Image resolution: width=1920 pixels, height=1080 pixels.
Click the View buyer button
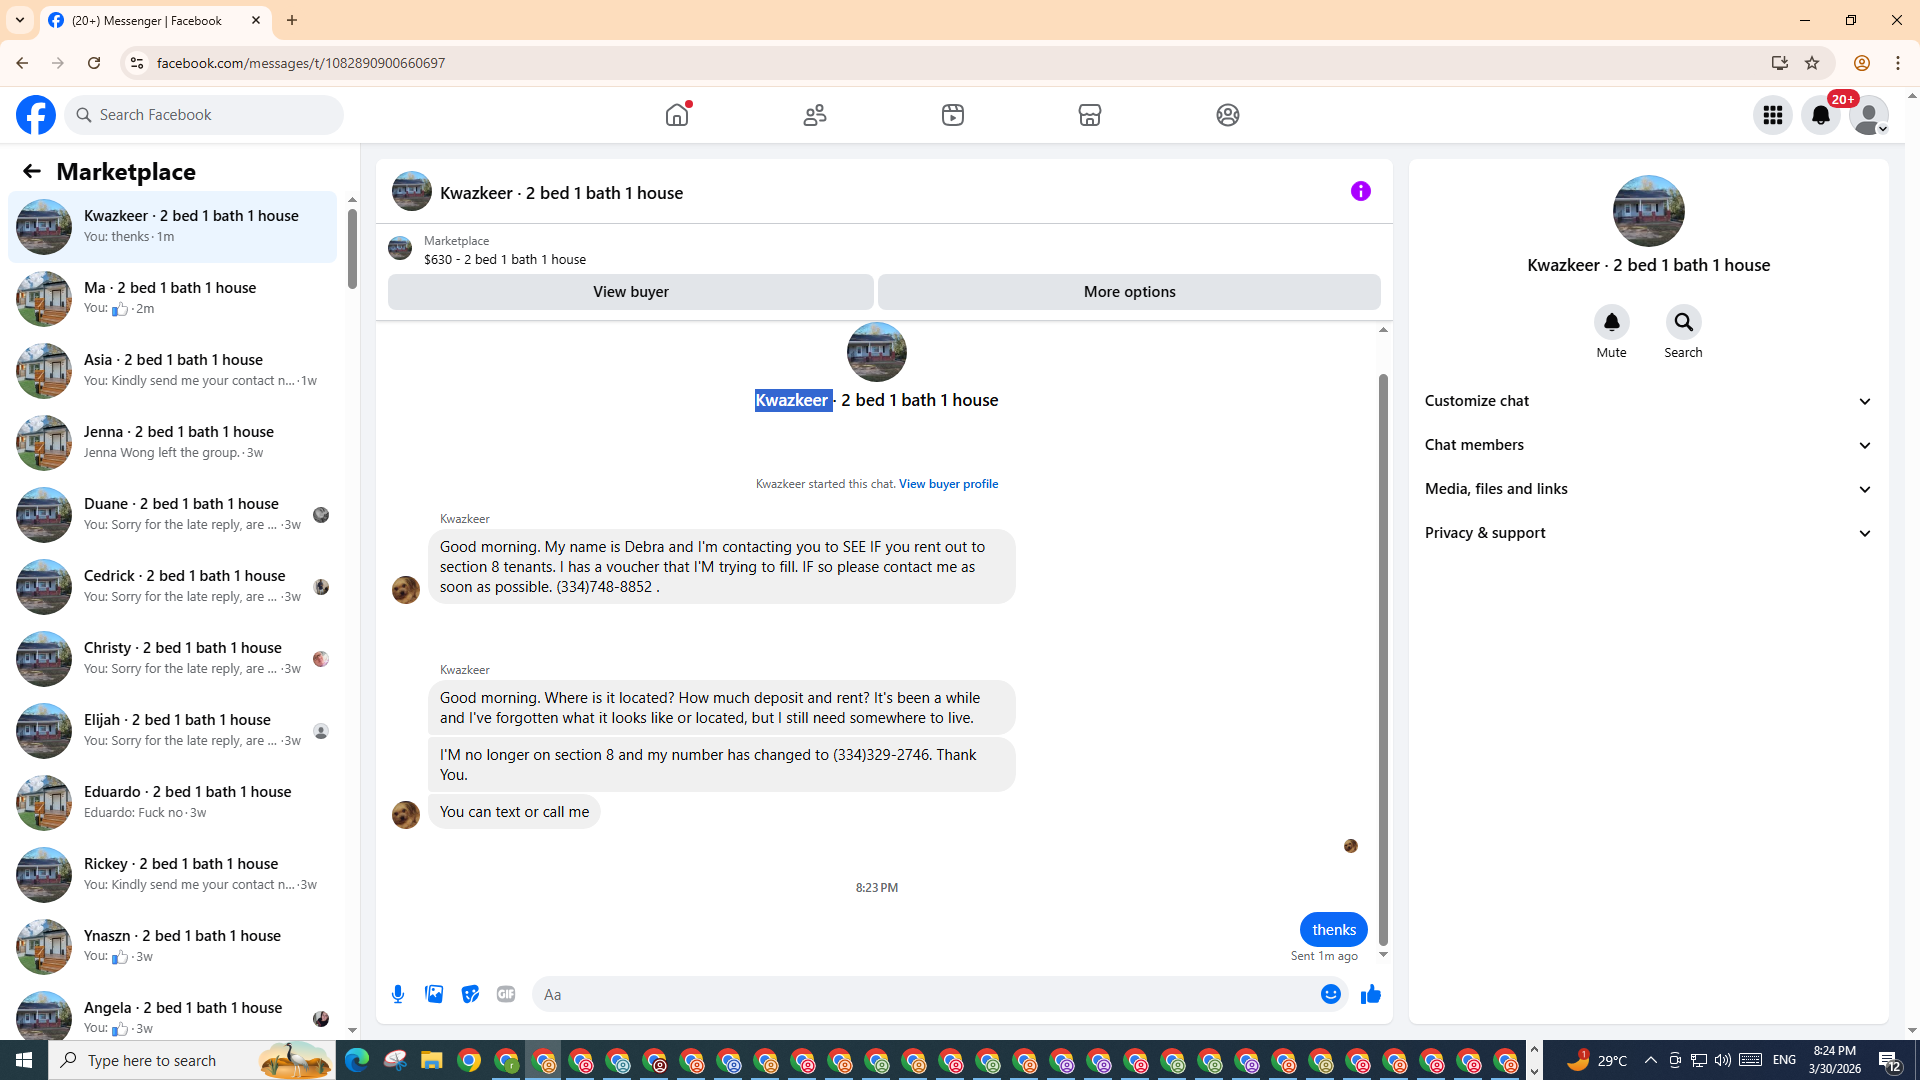click(630, 292)
